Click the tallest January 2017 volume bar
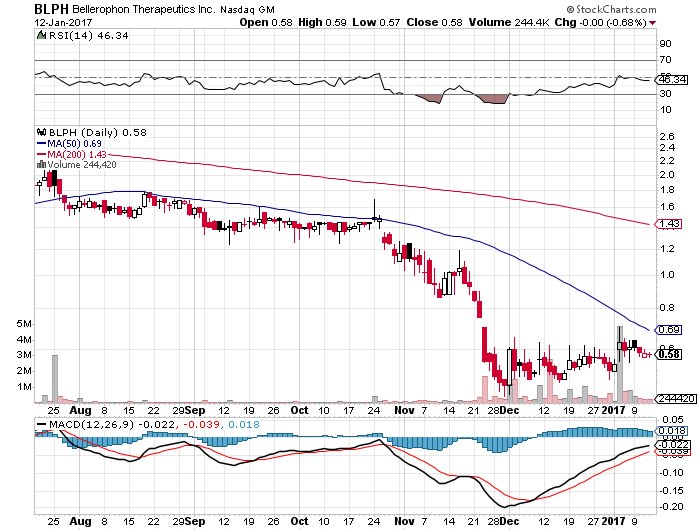Viewport: 700px width, 530px height. coord(620,364)
